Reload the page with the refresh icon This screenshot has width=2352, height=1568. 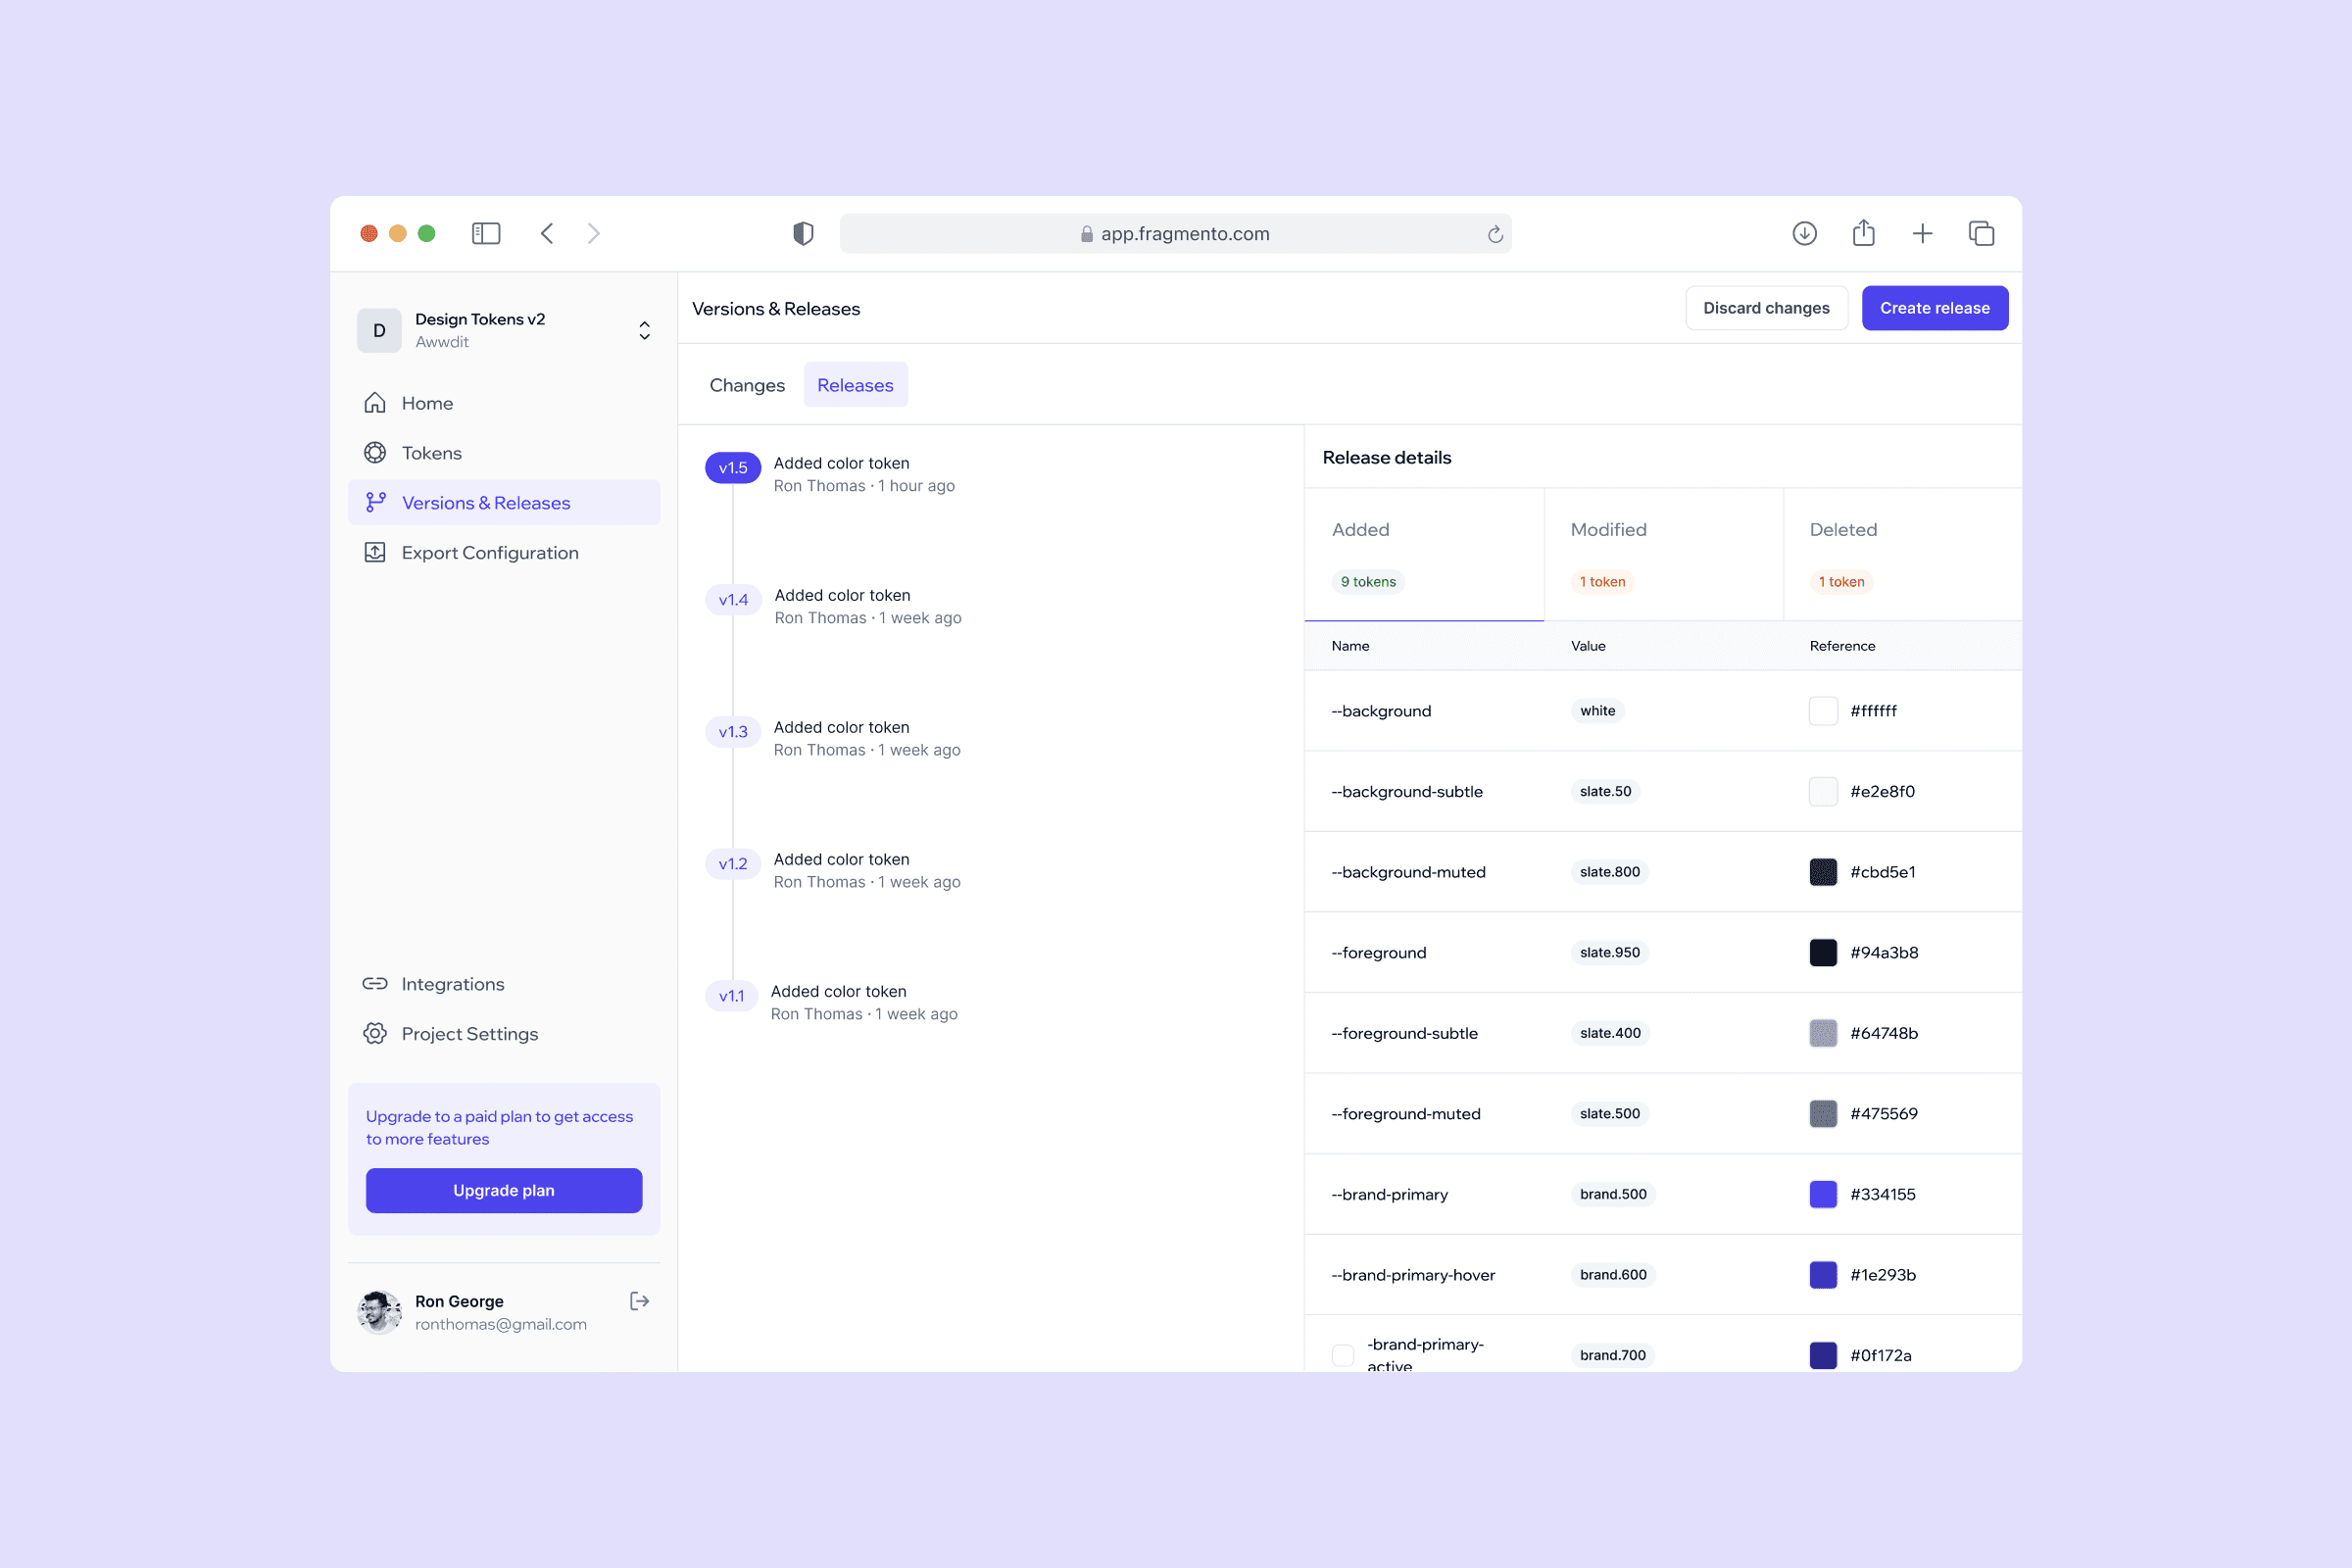tap(1495, 234)
